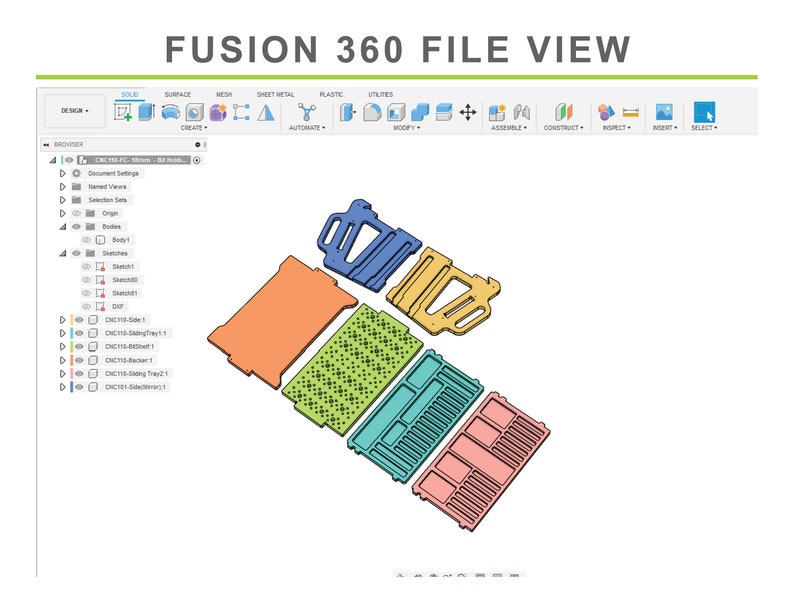Collapse the Browser panel using double-arrow icon

(x=46, y=145)
